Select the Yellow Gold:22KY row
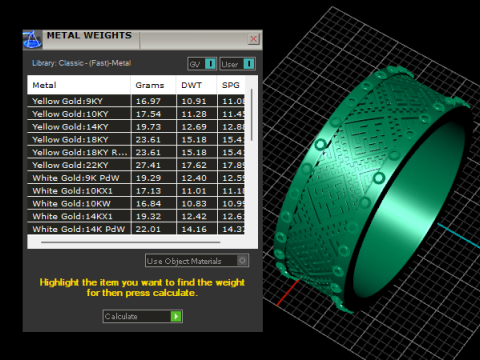The image size is (480, 360). point(136,165)
